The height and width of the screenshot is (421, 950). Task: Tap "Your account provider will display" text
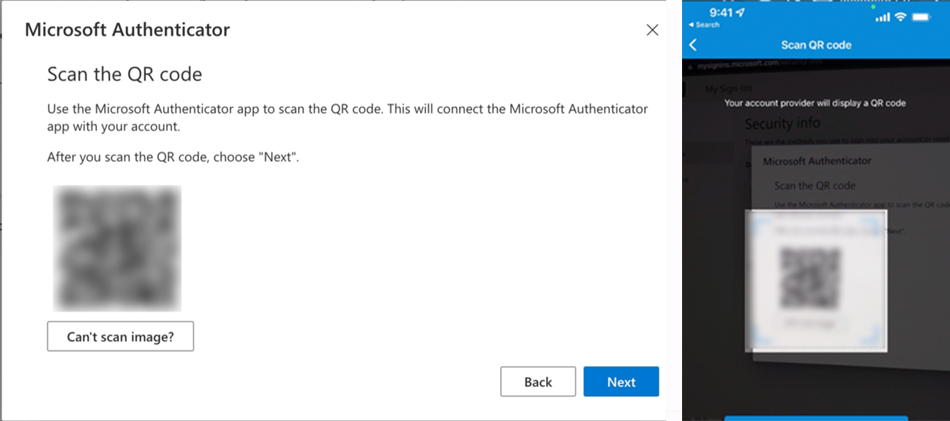[815, 102]
